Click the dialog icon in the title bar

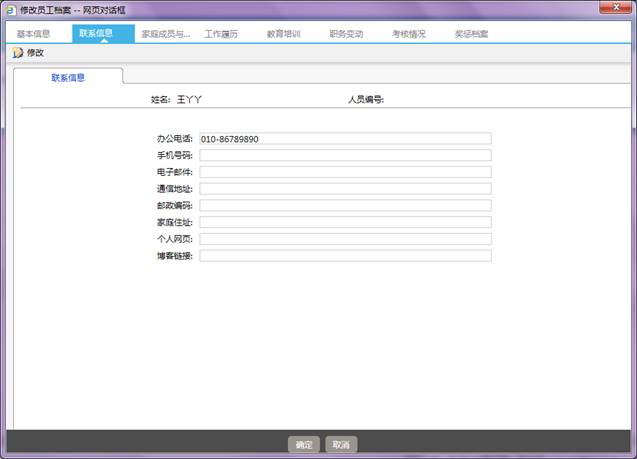[11, 9]
